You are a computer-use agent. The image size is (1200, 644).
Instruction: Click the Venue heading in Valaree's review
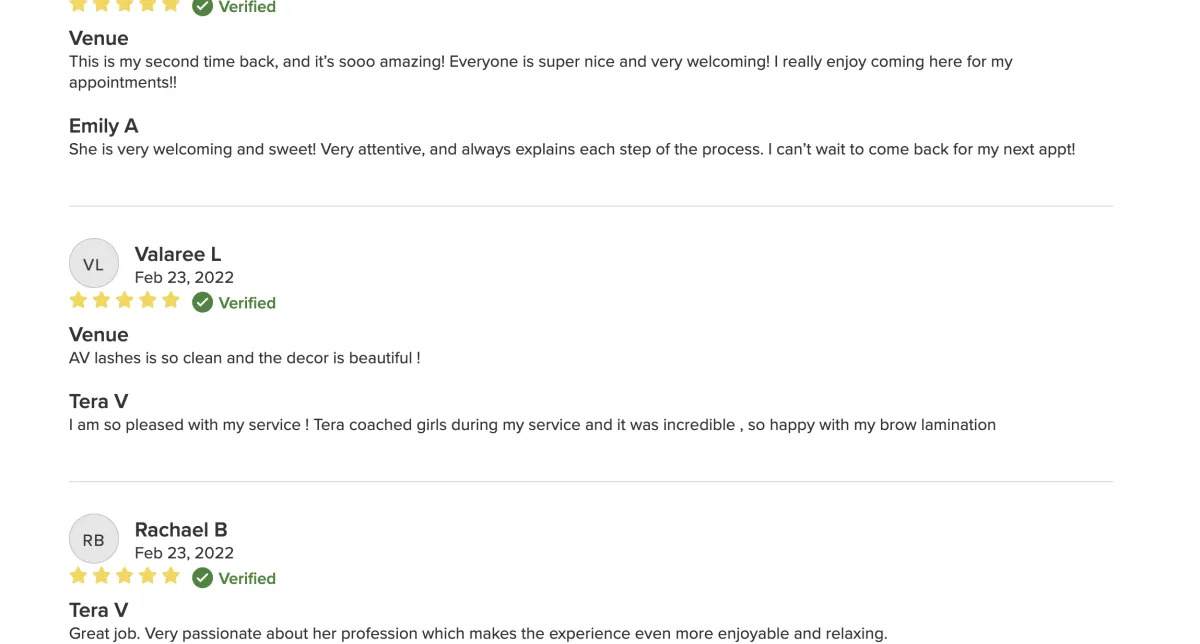point(99,334)
